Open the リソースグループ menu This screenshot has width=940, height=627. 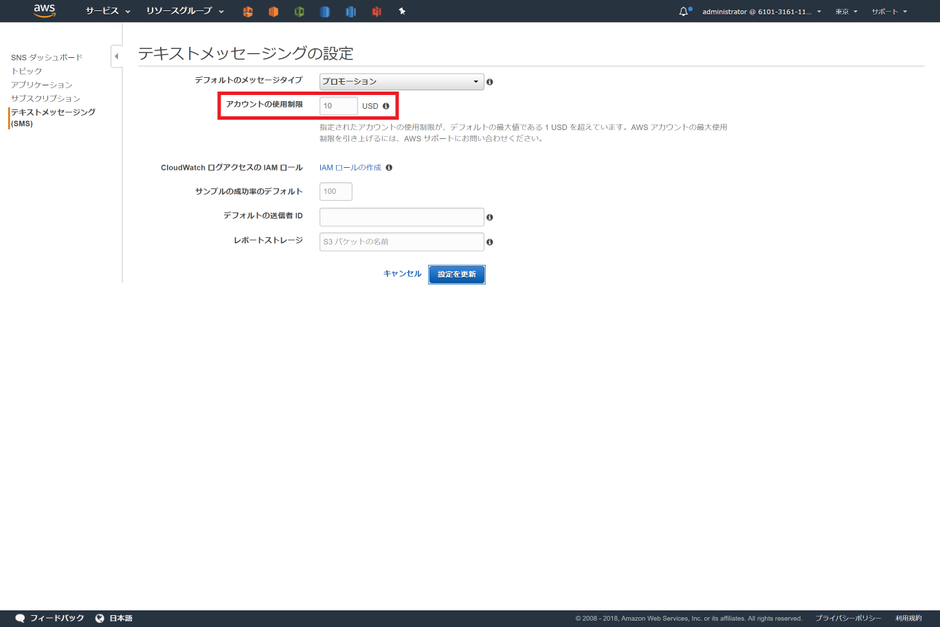pyautogui.click(x=185, y=11)
